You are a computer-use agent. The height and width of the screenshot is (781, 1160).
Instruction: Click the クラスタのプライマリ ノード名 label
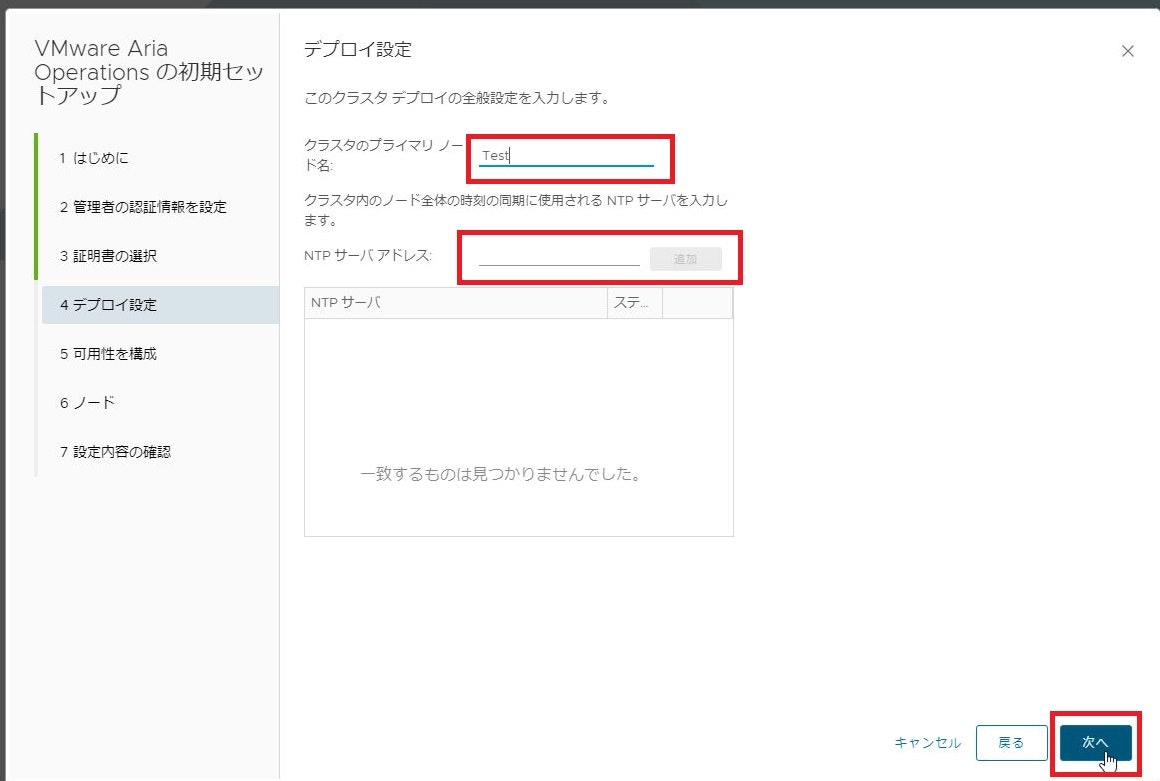pos(383,155)
